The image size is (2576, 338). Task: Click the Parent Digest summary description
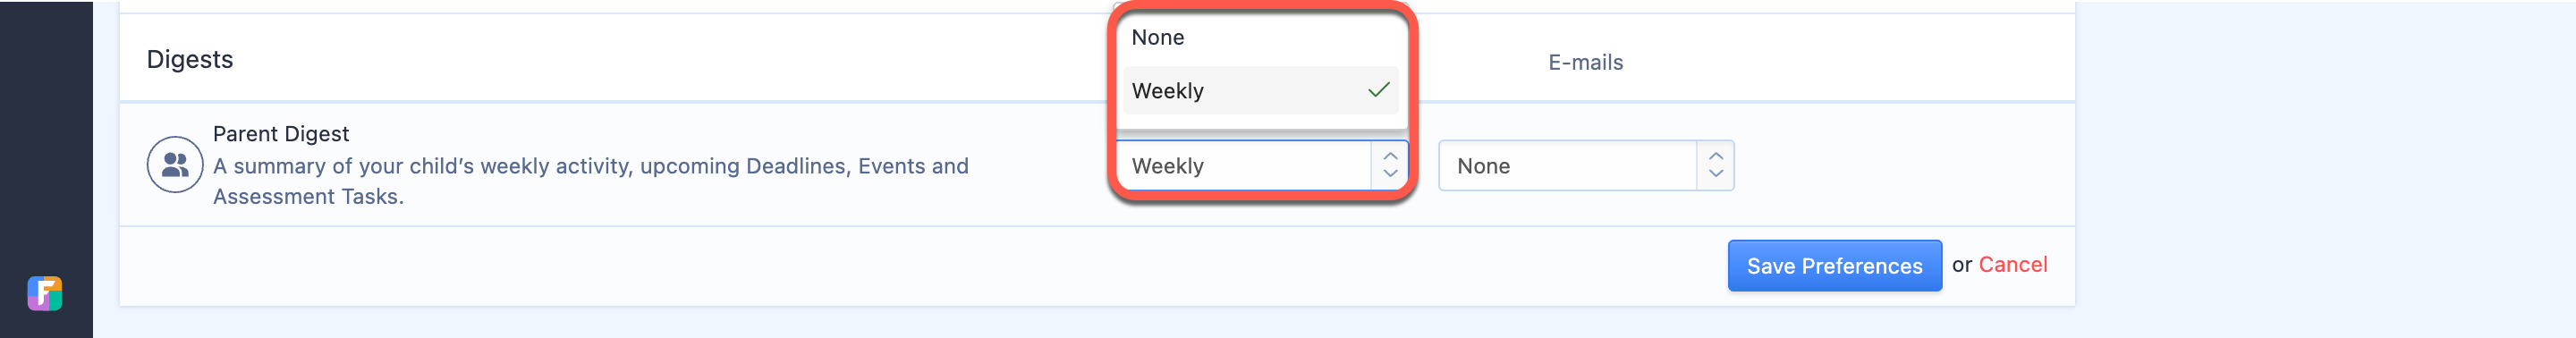[x=591, y=181]
